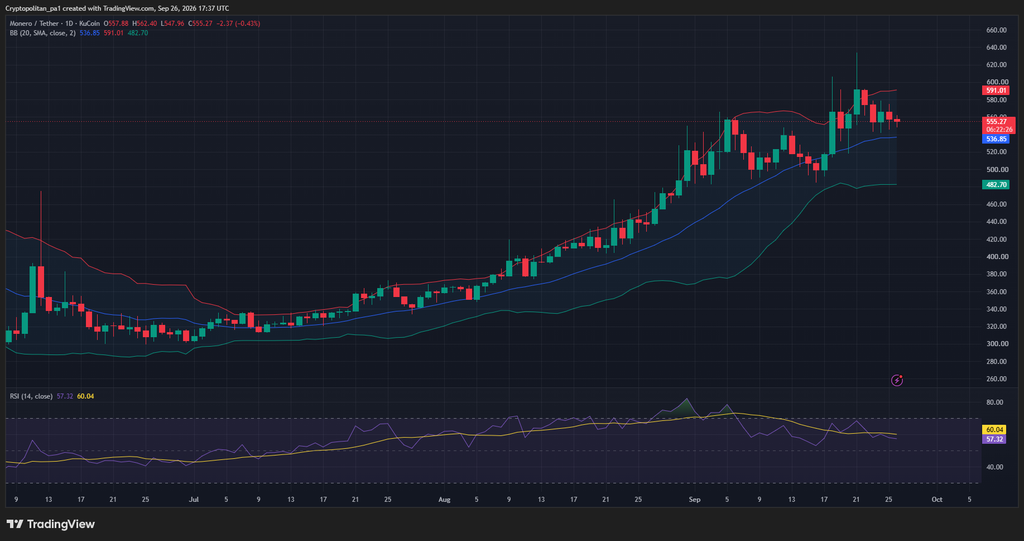
Task: Click the 660.00 price scale label
Action: (995, 30)
